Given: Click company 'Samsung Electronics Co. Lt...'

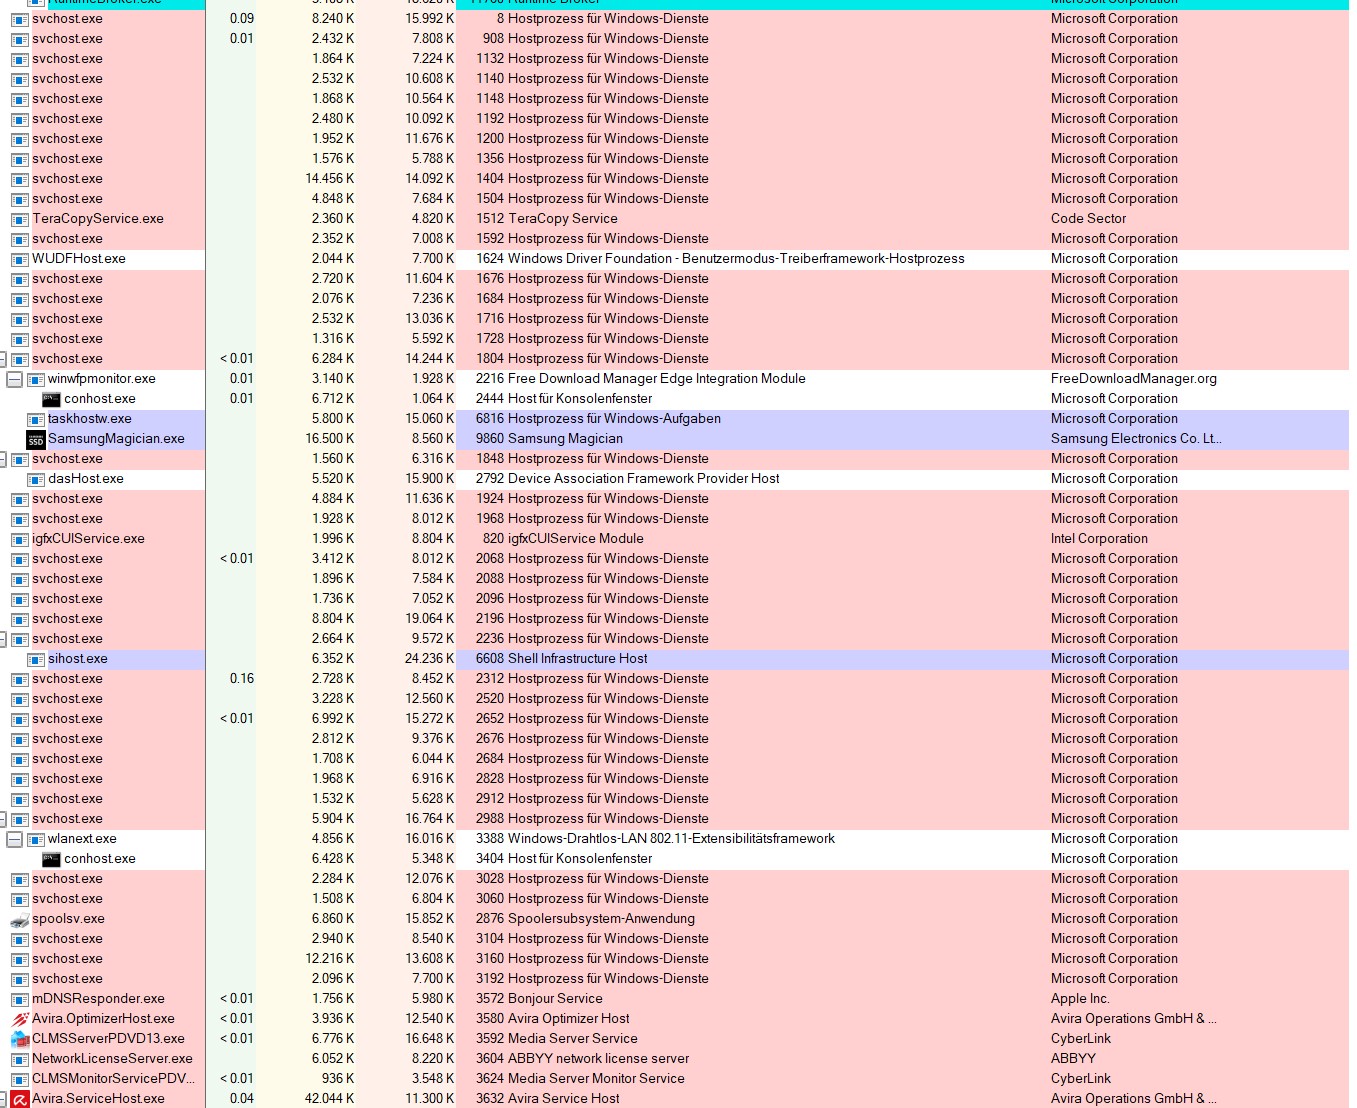Looking at the screenshot, I should 1136,439.
